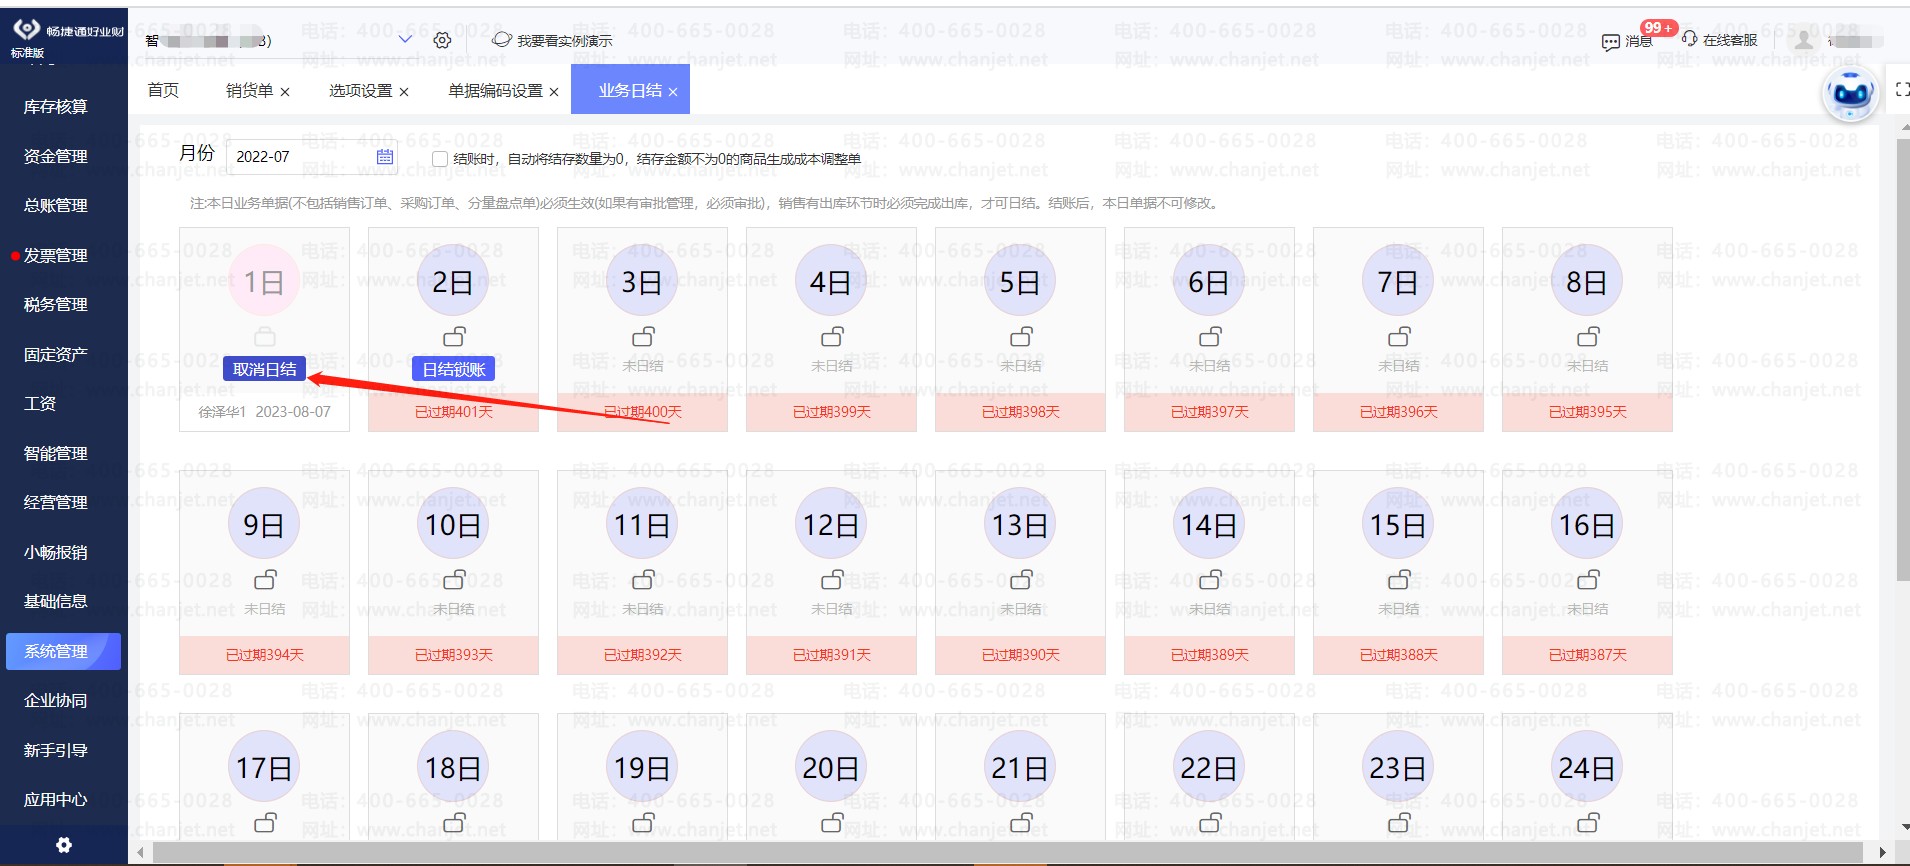Open 智能管理 in sidebar
Viewport: 1910px width, 866px height.
56,454
